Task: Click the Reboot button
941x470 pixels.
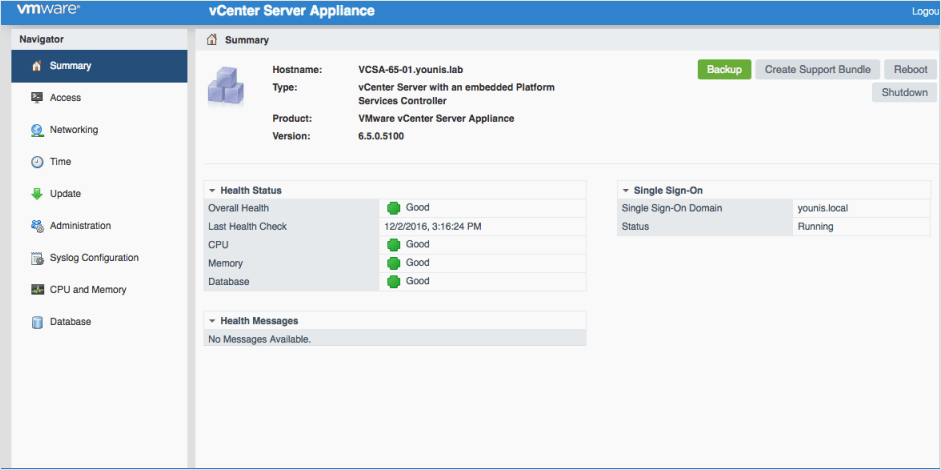Action: click(x=910, y=70)
